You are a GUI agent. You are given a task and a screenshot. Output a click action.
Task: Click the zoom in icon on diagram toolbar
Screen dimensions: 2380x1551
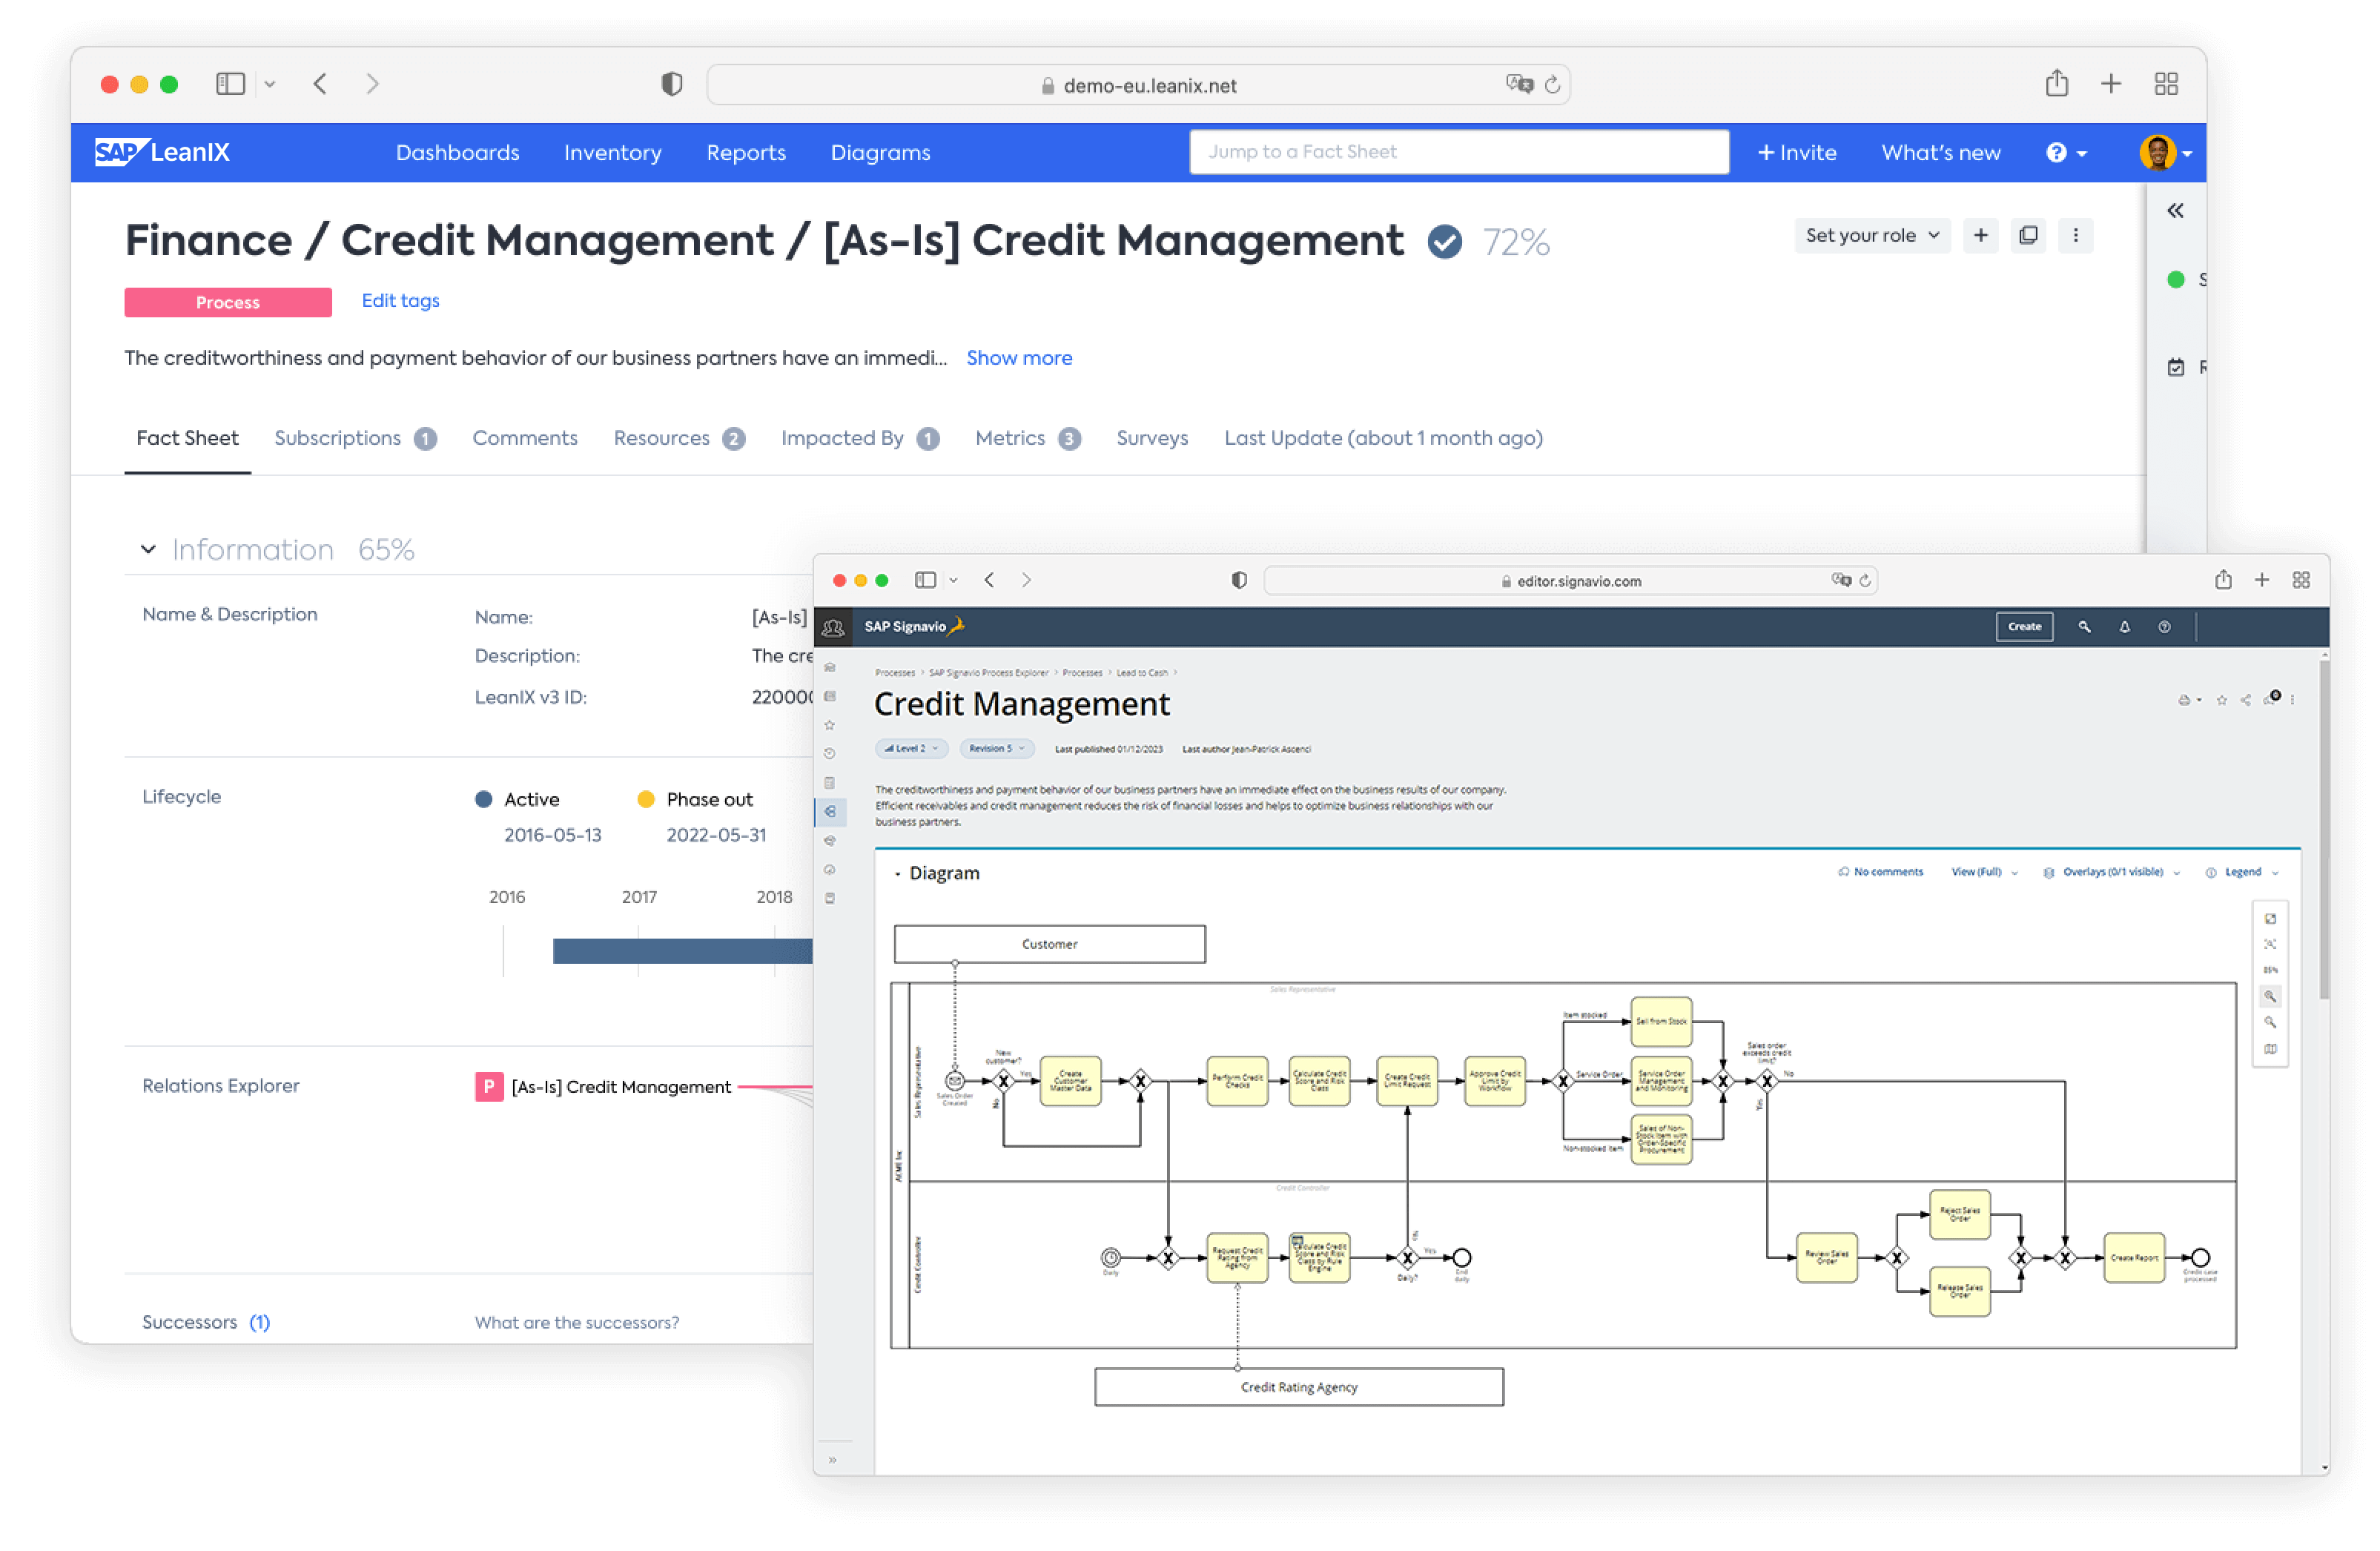[2270, 996]
